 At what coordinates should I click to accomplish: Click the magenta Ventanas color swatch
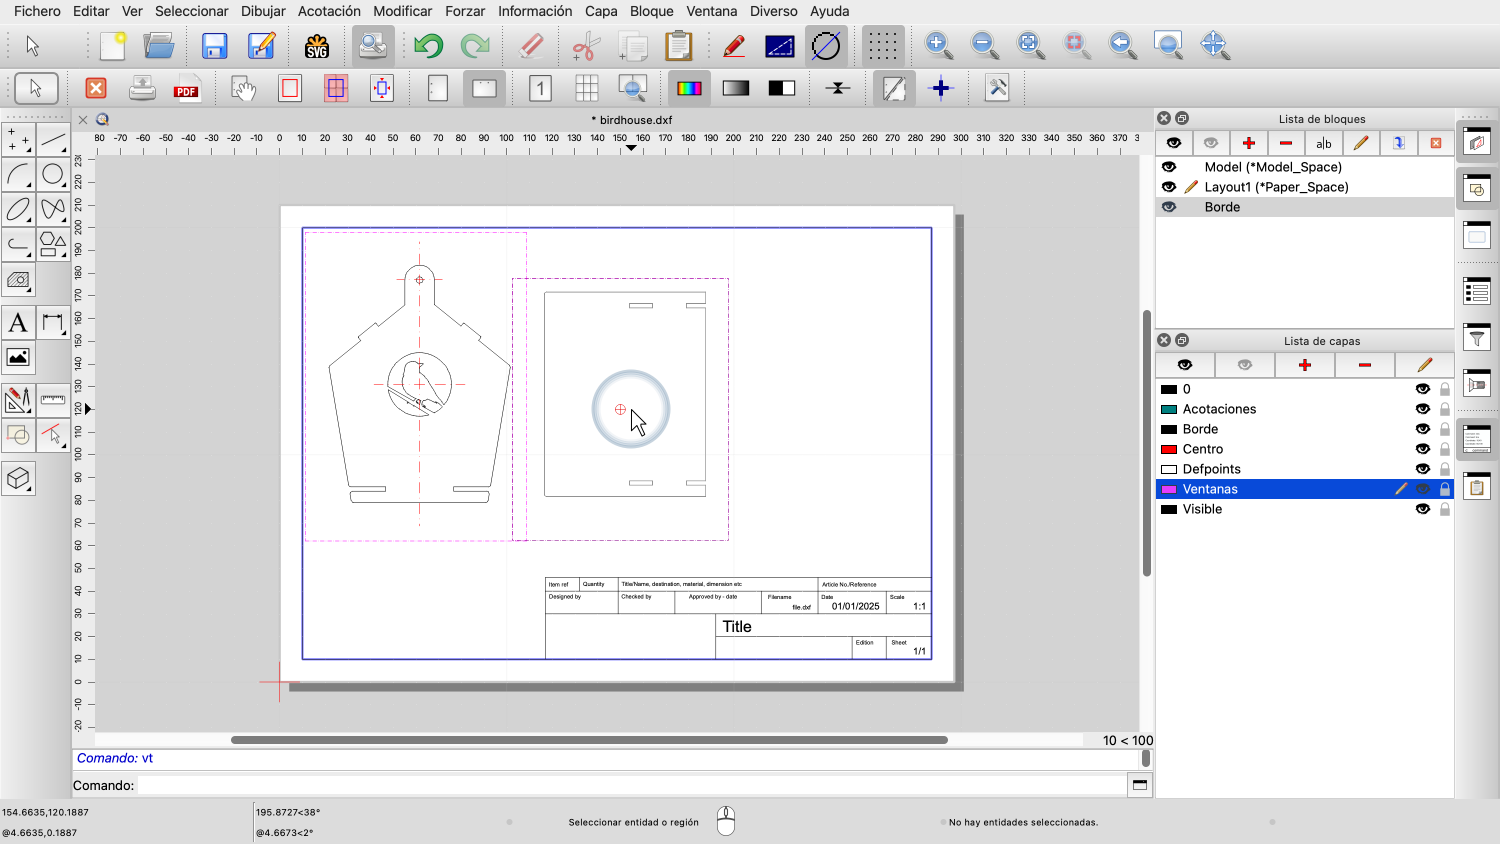coord(1168,489)
